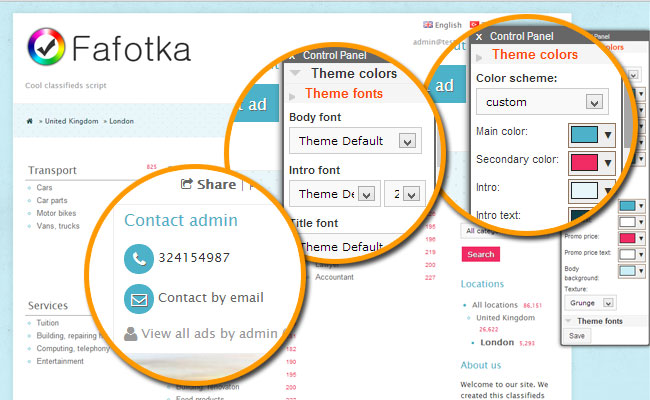Open Contact by email link
650x400 pixels.
[x=211, y=298]
